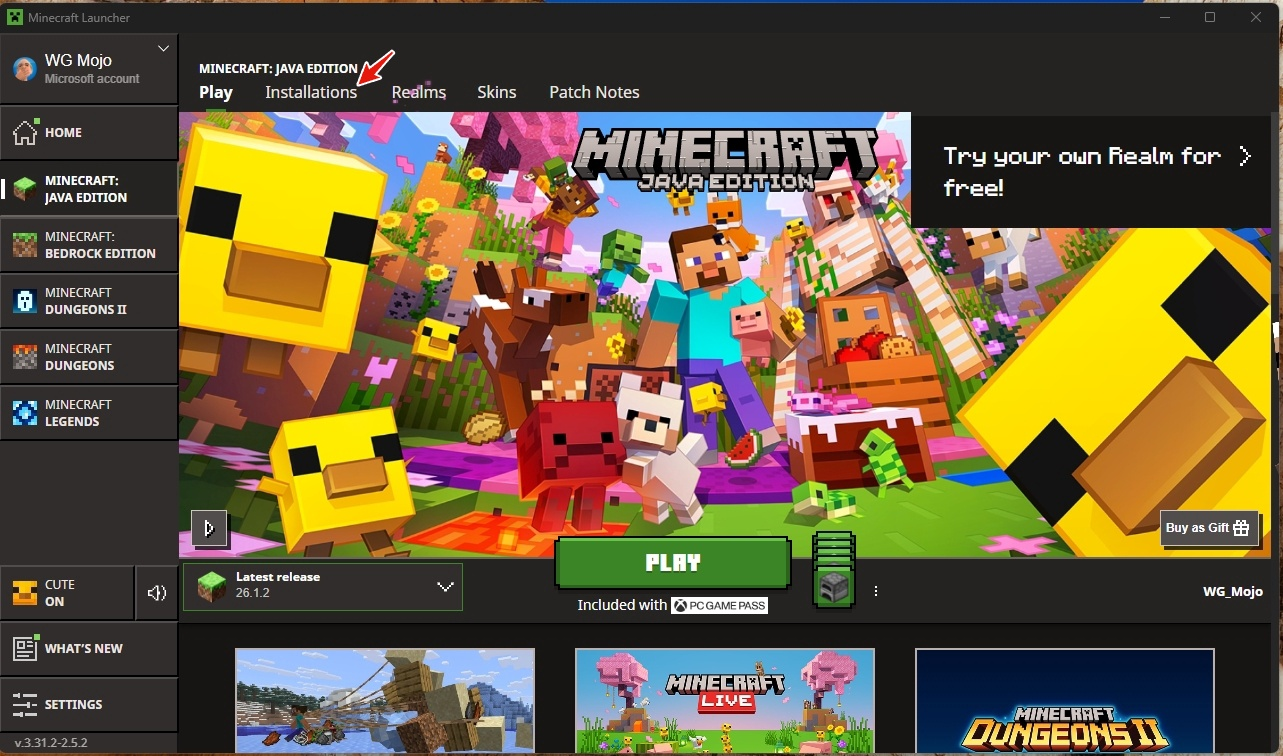The width and height of the screenshot is (1283, 756).
Task: Select Minecraft: Java Edition in sidebar
Action: tap(89, 189)
